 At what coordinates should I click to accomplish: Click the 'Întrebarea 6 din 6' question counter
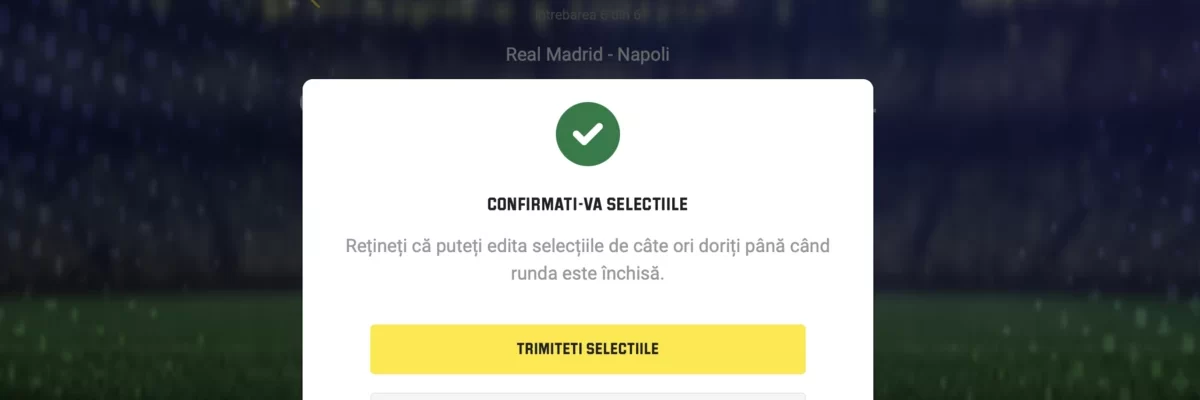(x=588, y=14)
